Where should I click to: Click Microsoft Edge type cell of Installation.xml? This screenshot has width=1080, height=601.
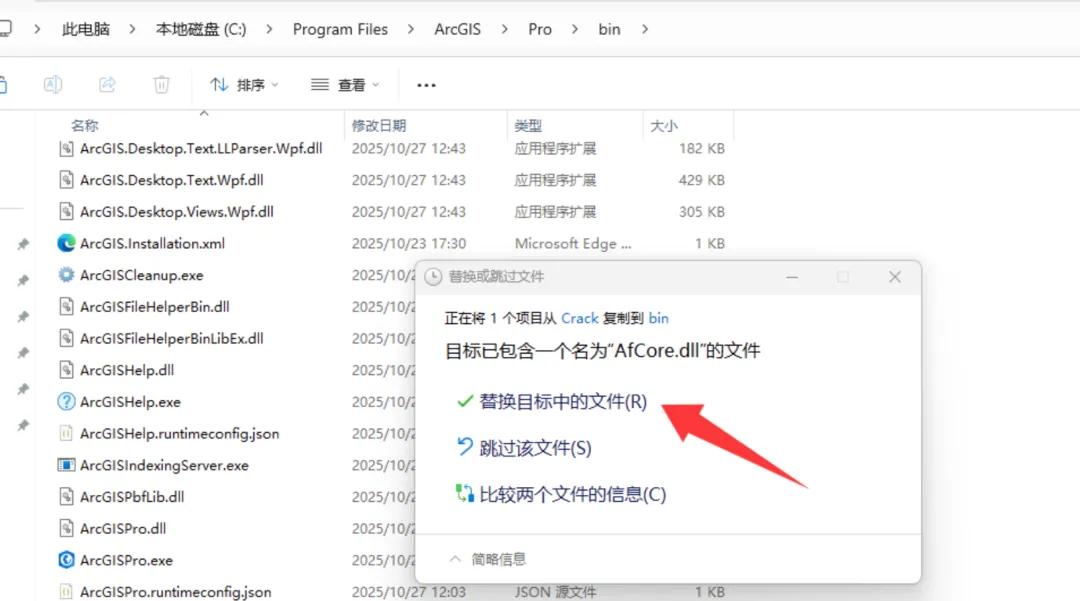[x=572, y=244]
